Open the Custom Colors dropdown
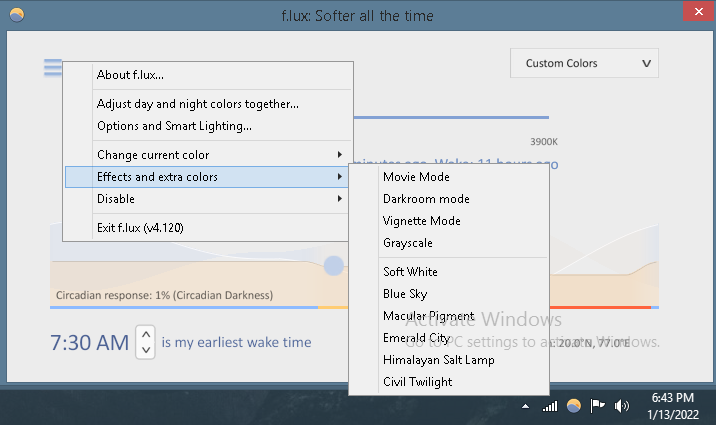This screenshot has width=716, height=425. [584, 63]
